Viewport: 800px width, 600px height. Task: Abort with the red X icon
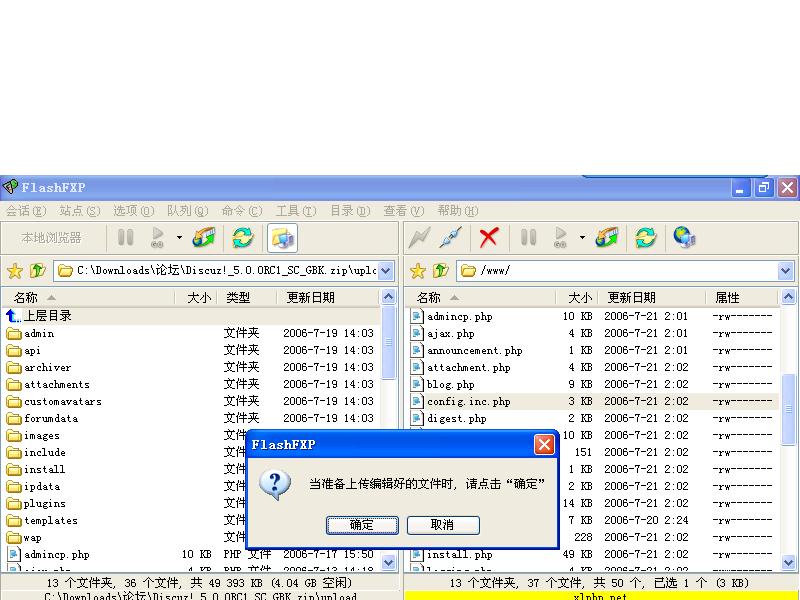489,238
